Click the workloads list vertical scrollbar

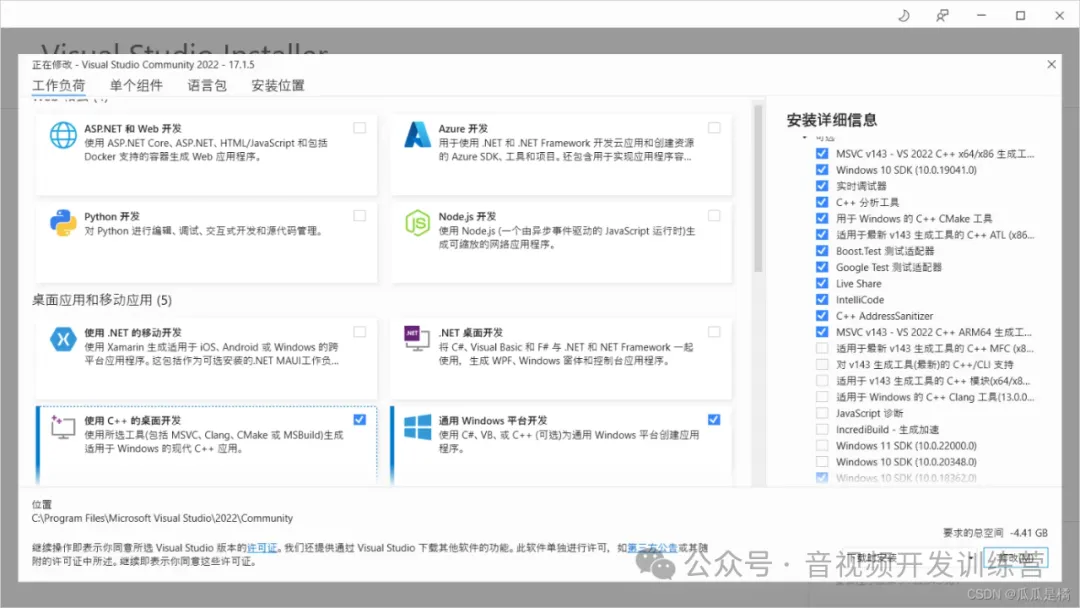pos(758,200)
